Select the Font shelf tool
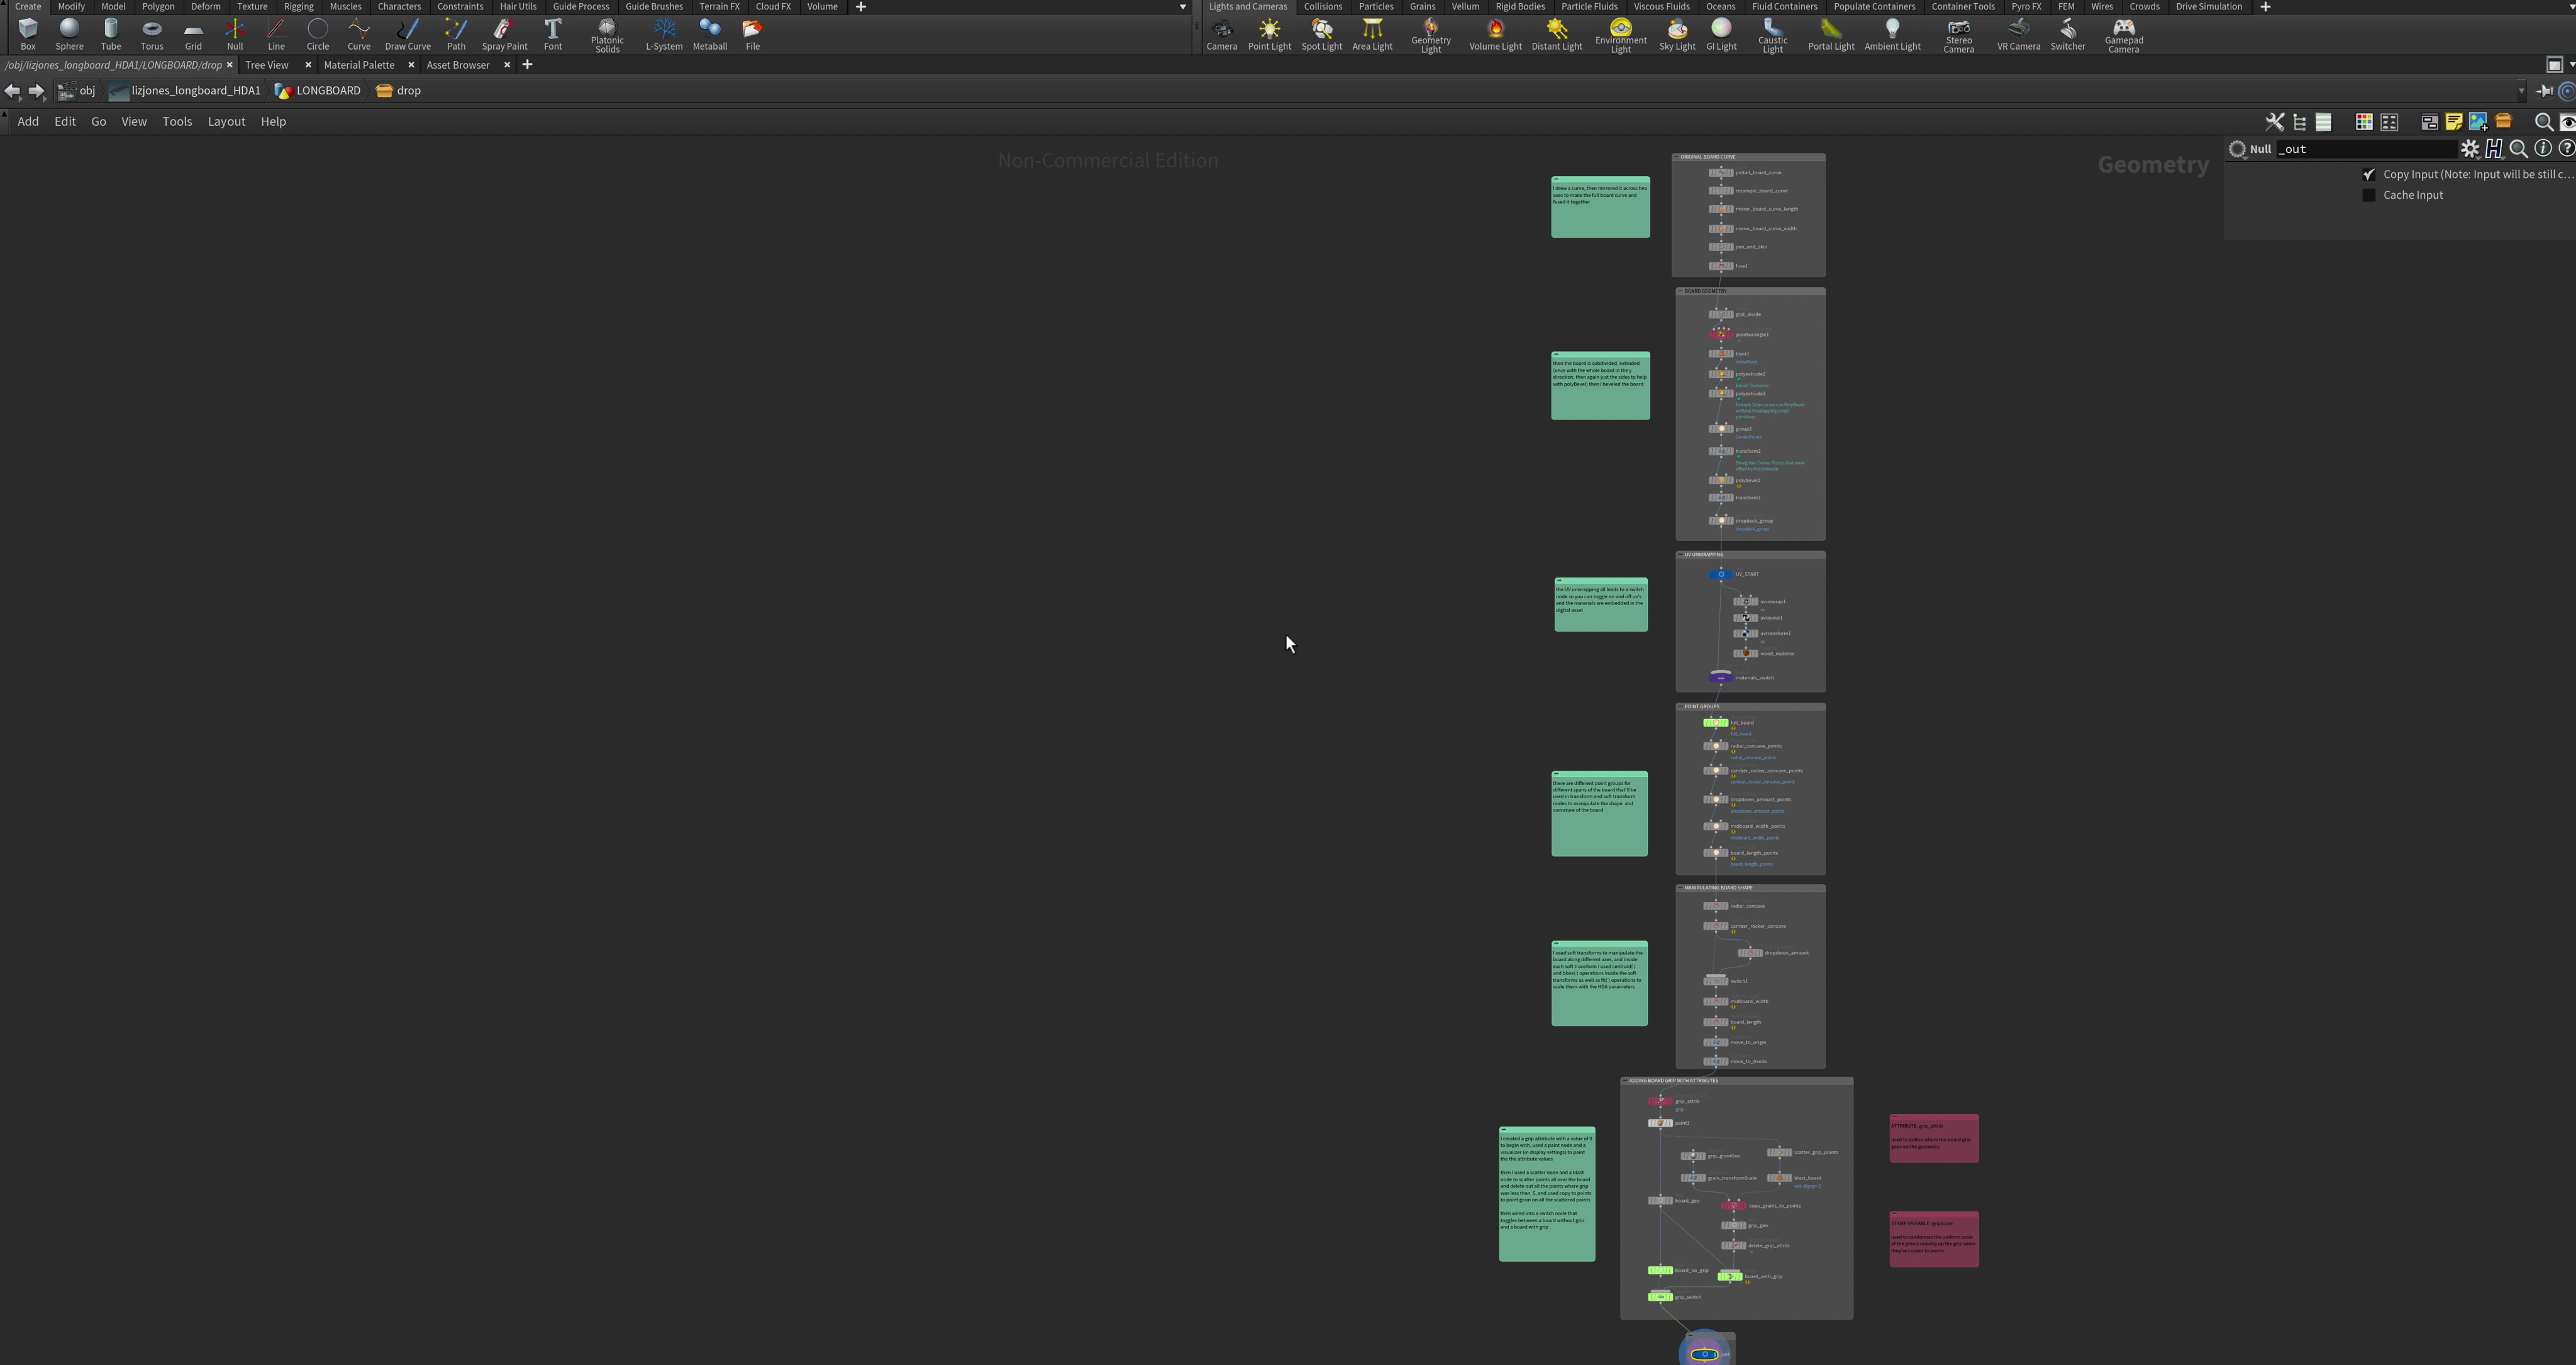Screen dimensions: 2576x1365 553,34
